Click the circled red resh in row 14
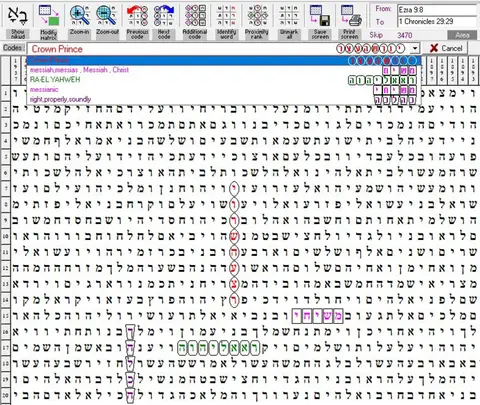The image size is (480, 405). (234, 300)
